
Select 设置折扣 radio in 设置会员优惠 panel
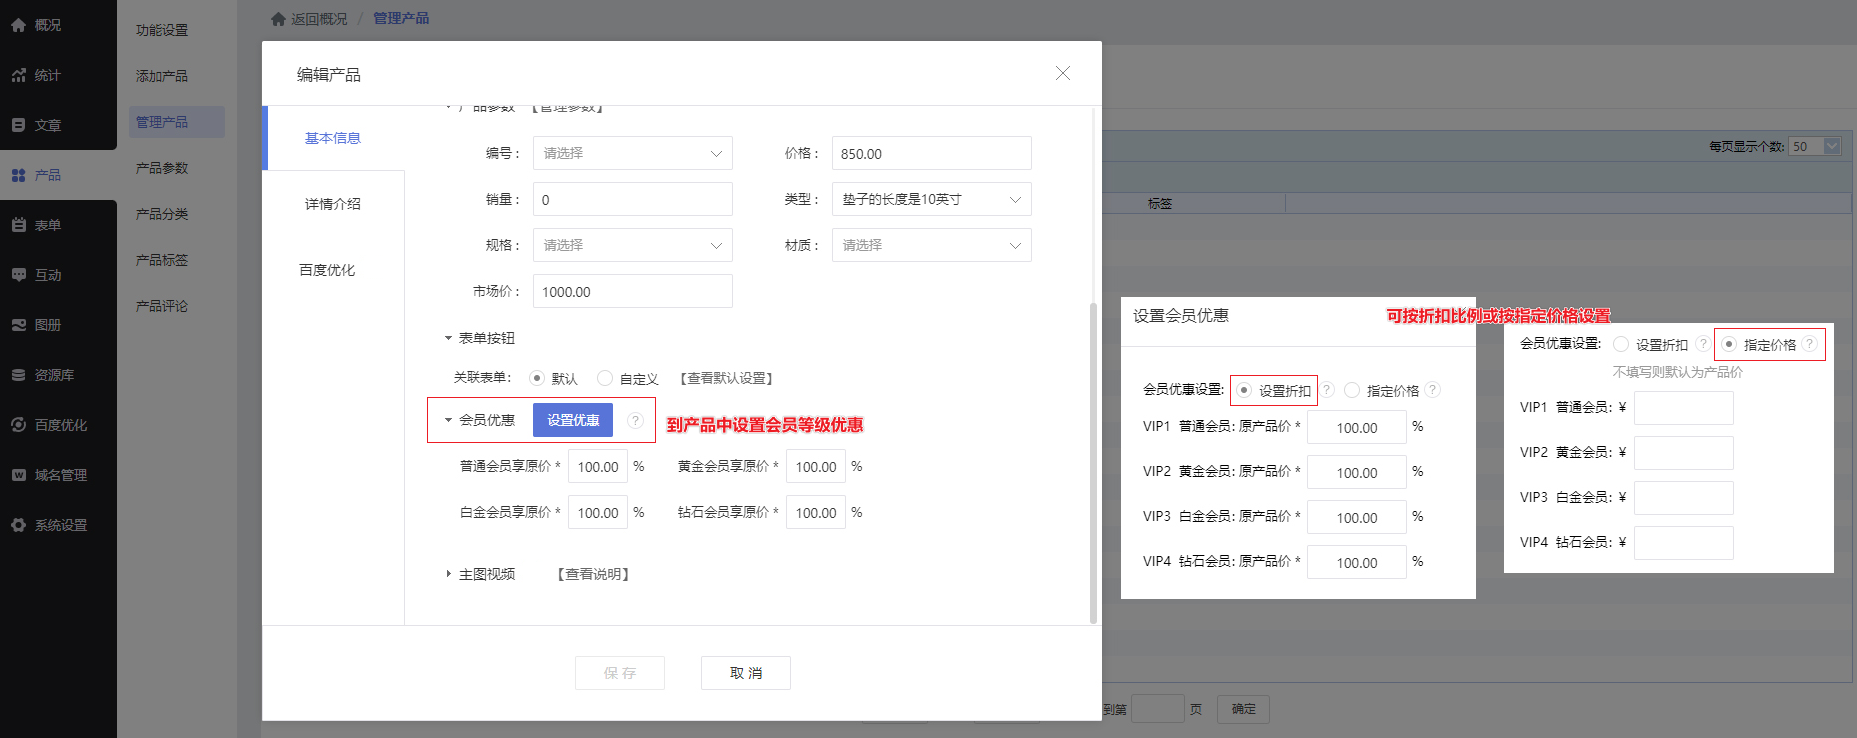[1244, 390]
